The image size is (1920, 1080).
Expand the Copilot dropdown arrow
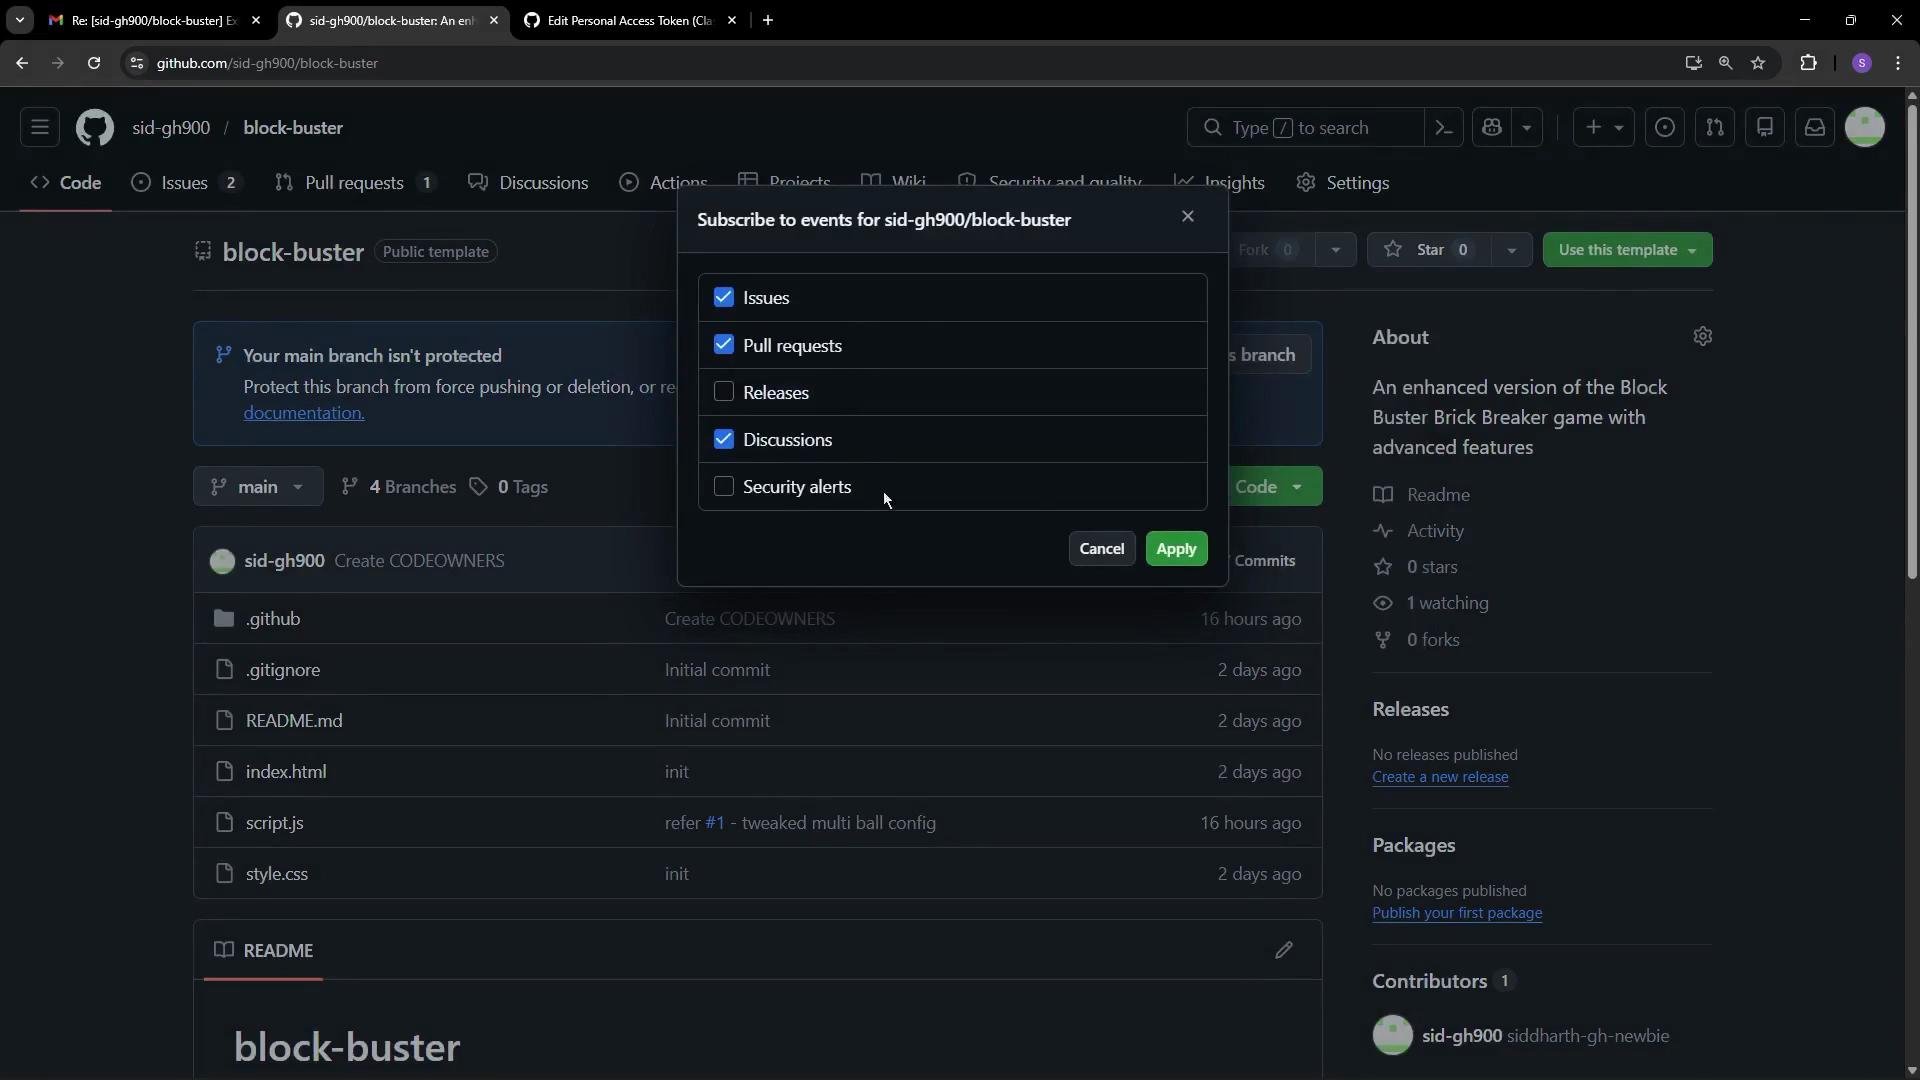tap(1527, 128)
